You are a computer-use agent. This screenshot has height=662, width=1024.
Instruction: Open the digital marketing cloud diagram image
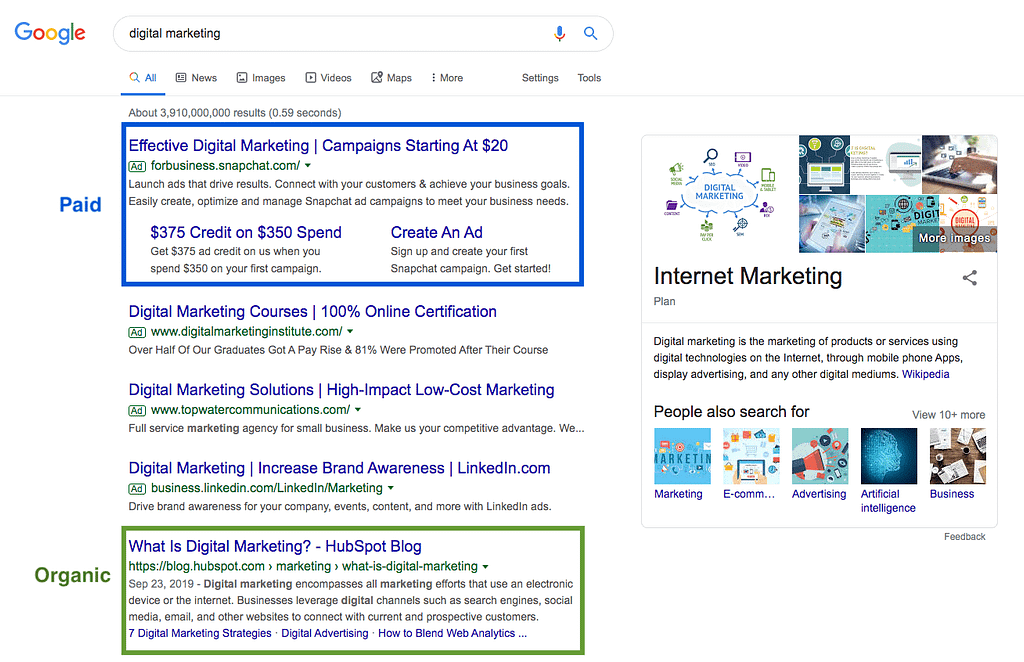point(720,194)
